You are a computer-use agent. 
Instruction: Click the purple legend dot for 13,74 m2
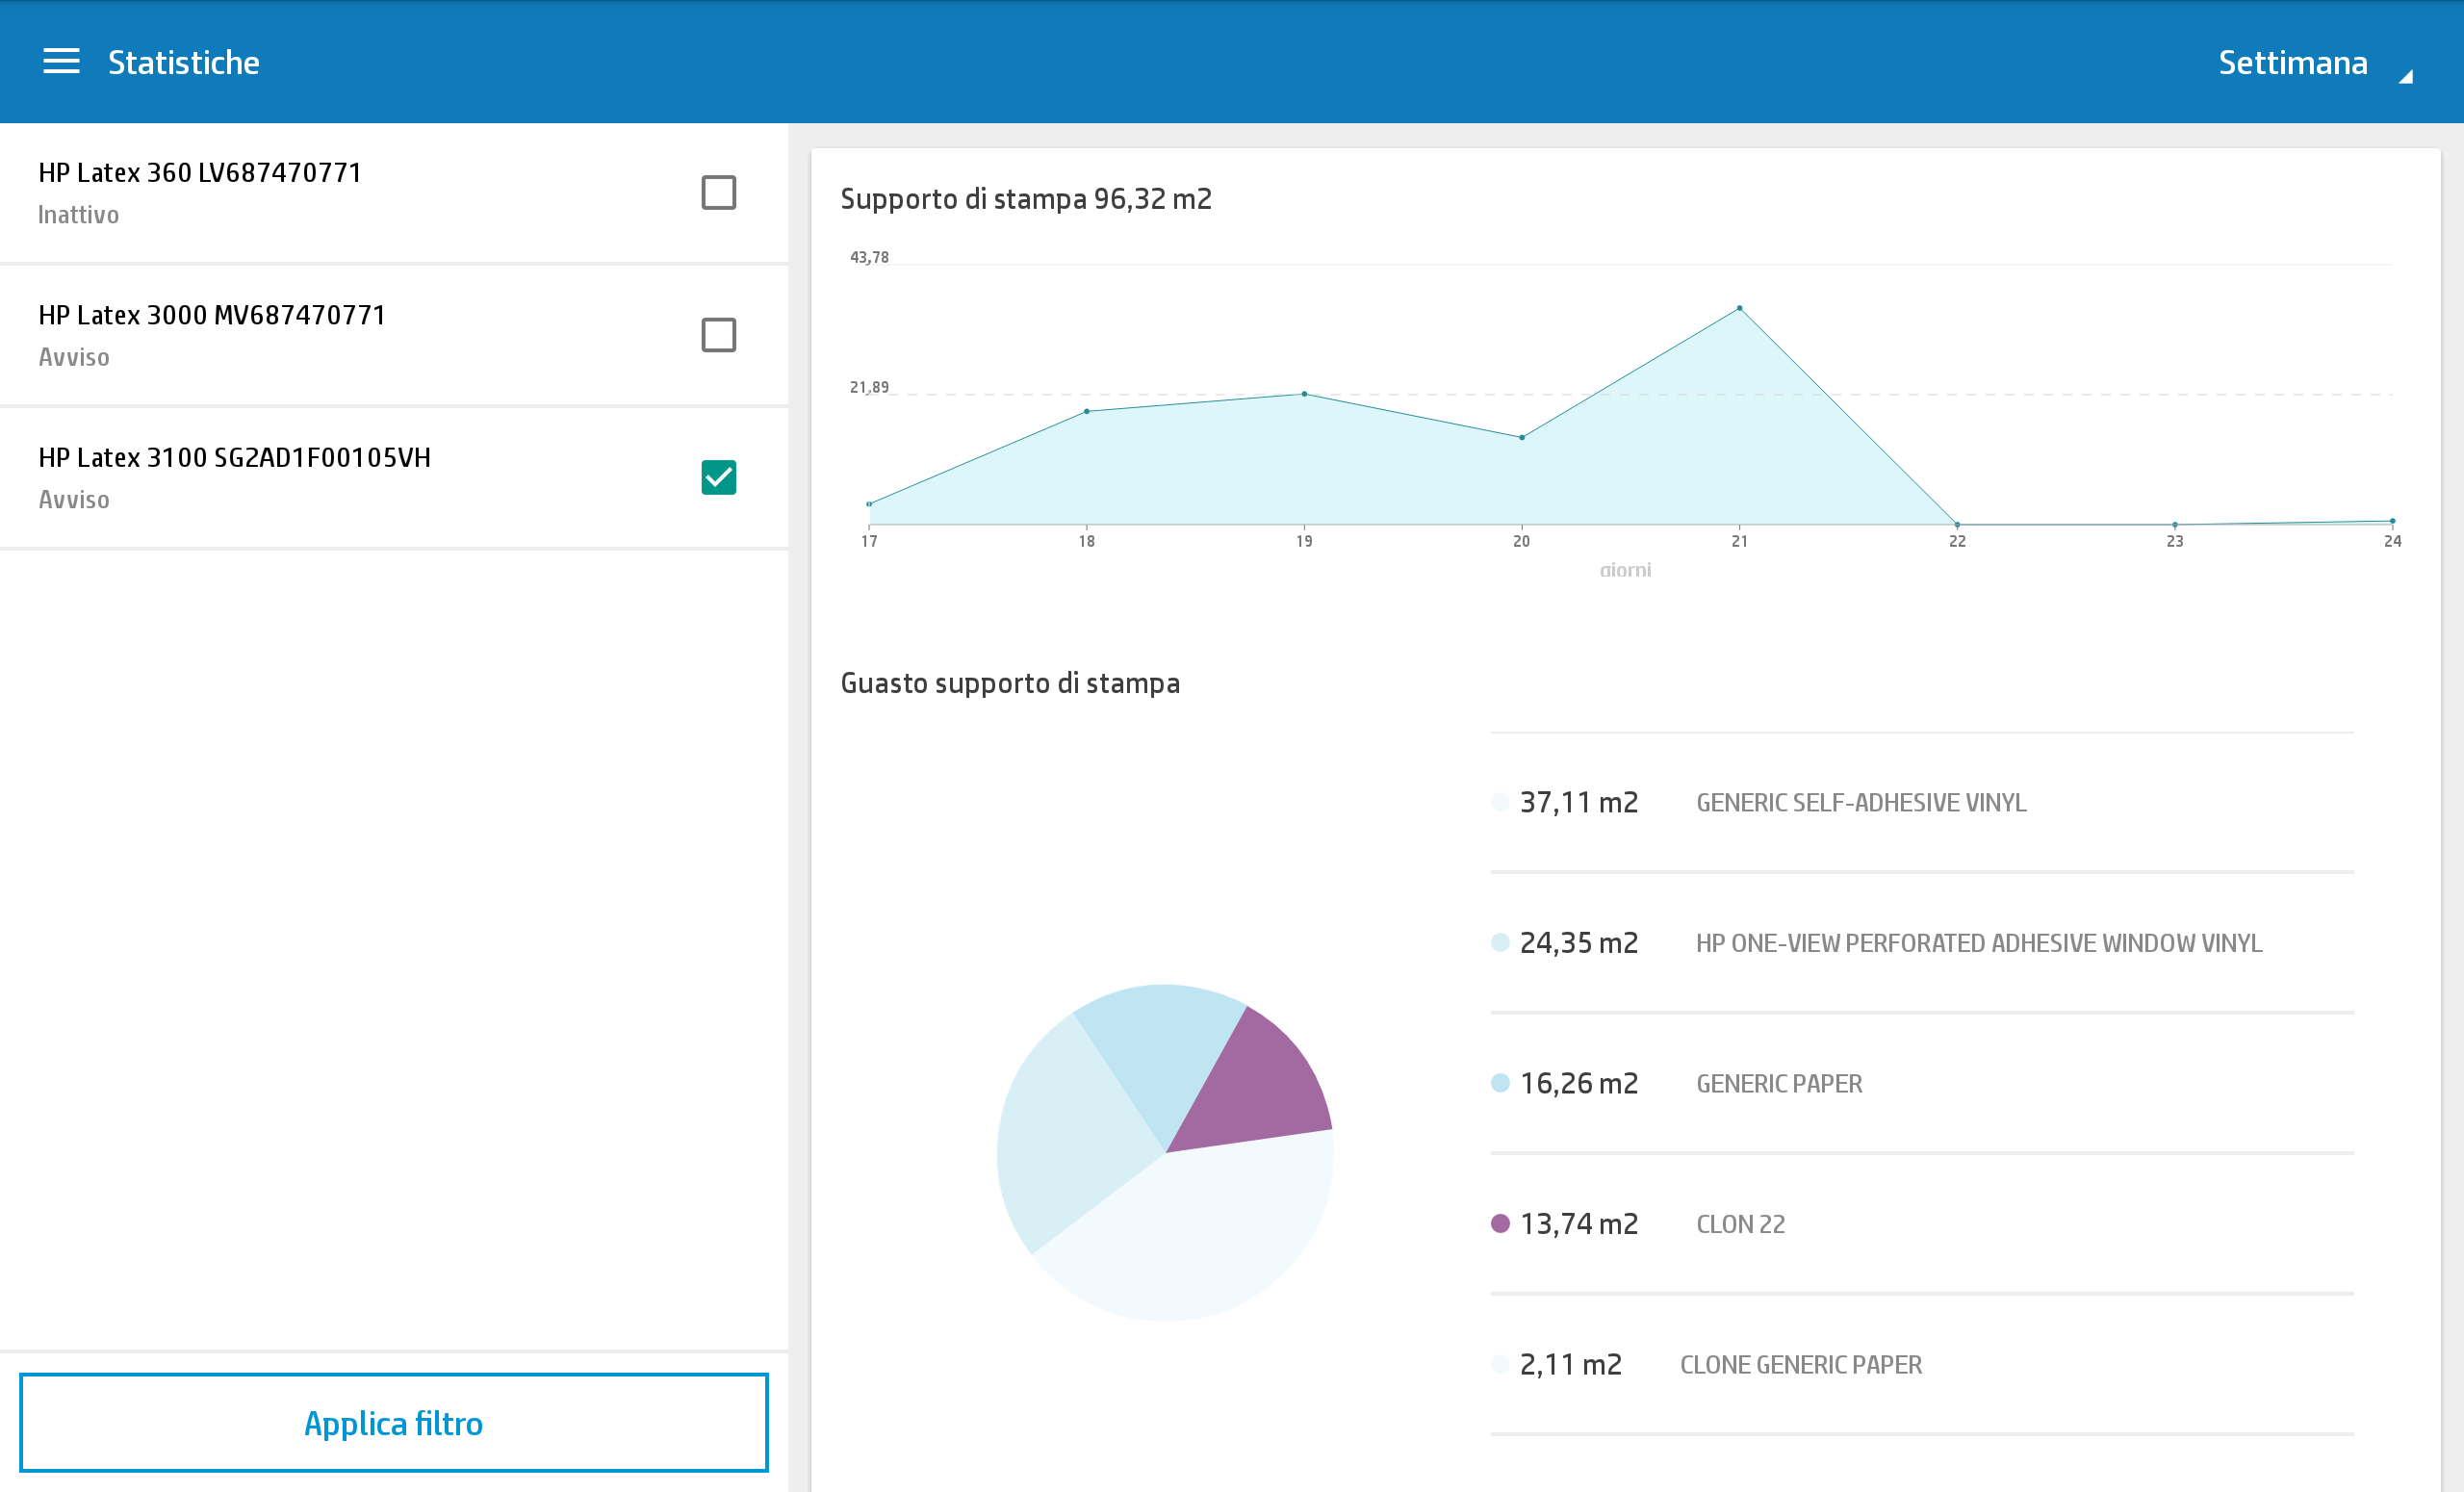(x=1499, y=1223)
